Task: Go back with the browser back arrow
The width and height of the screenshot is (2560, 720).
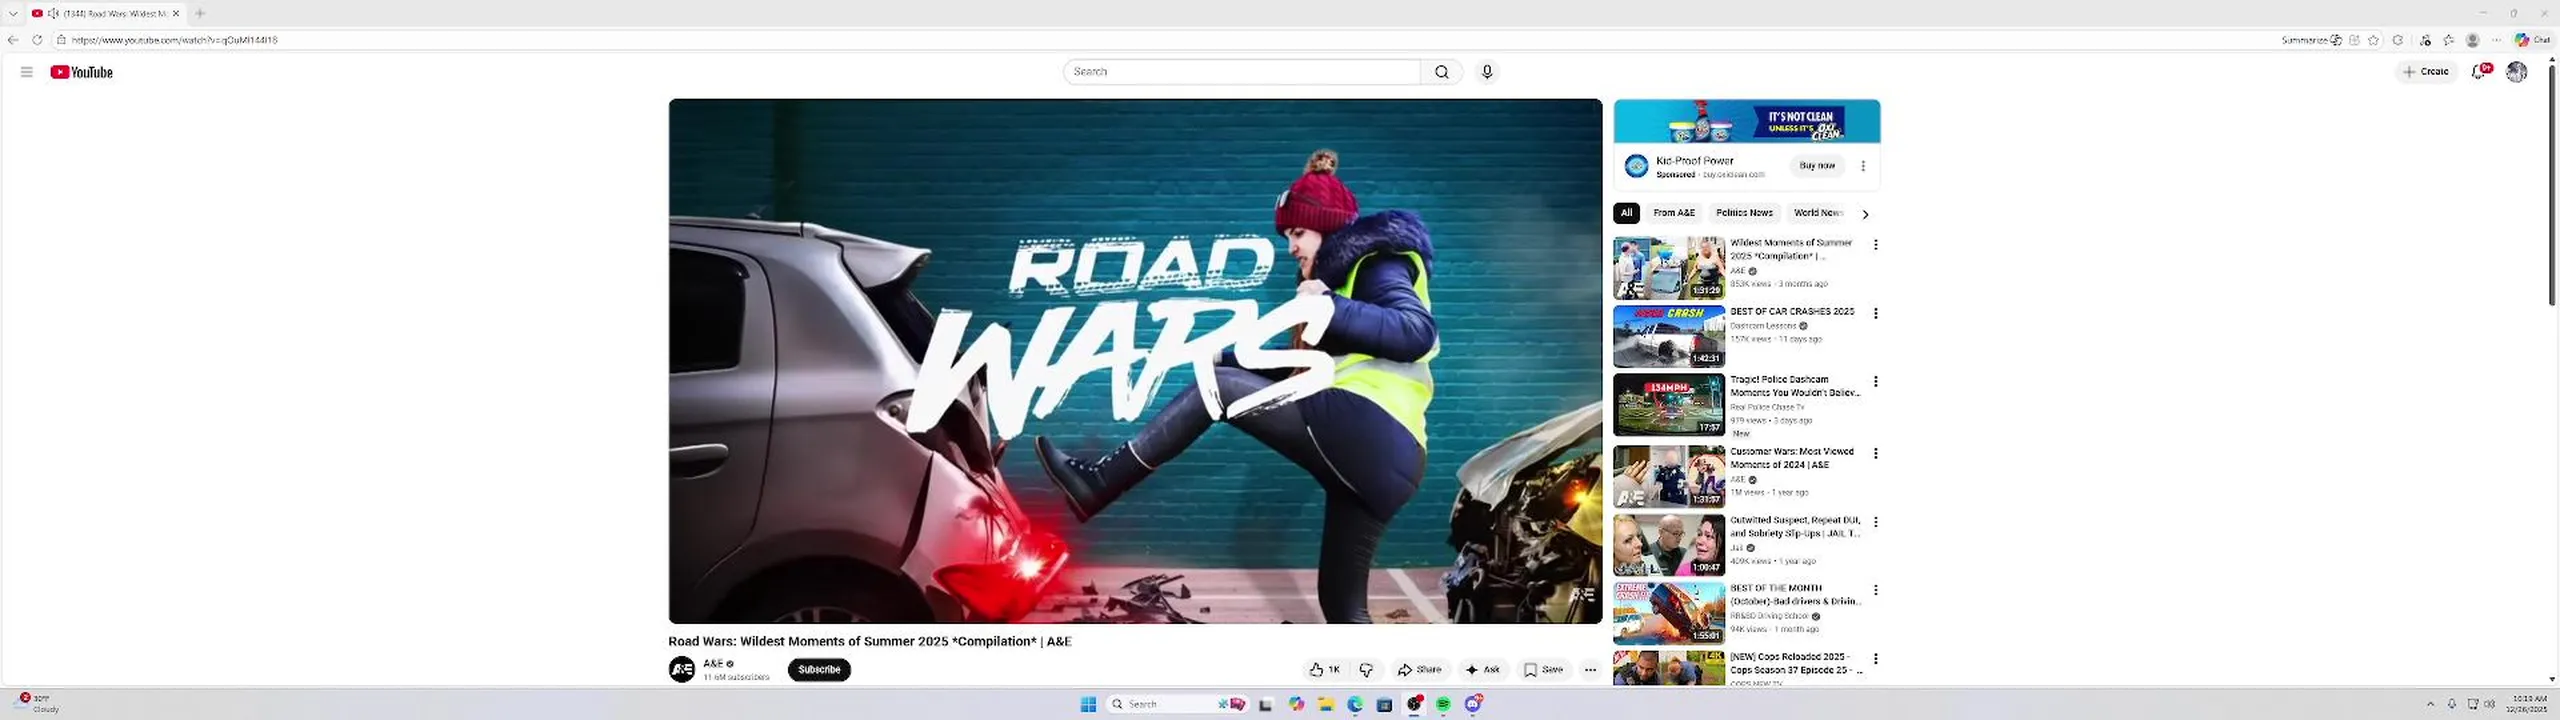Action: pyautogui.click(x=12, y=40)
